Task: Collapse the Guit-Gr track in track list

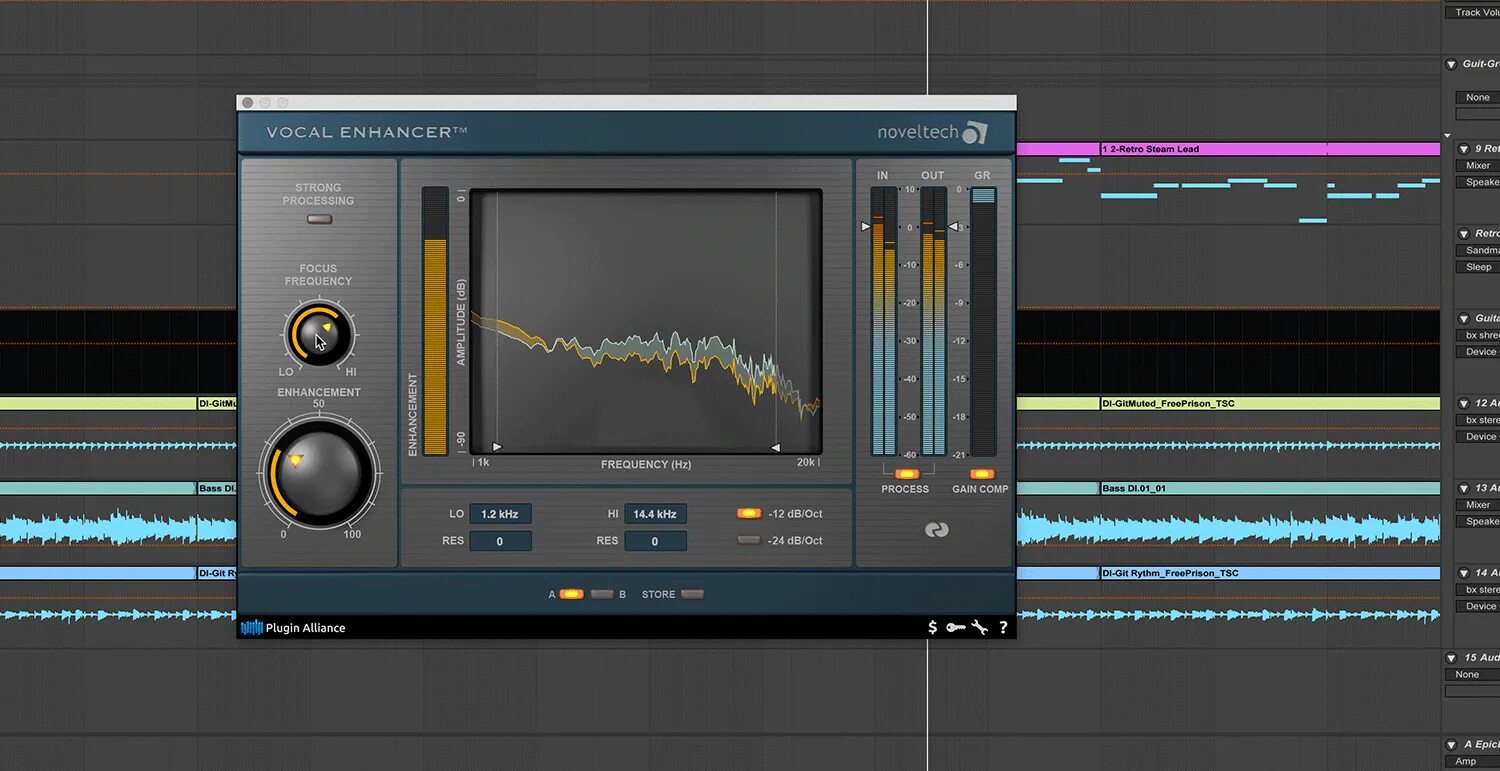Action: coord(1451,64)
